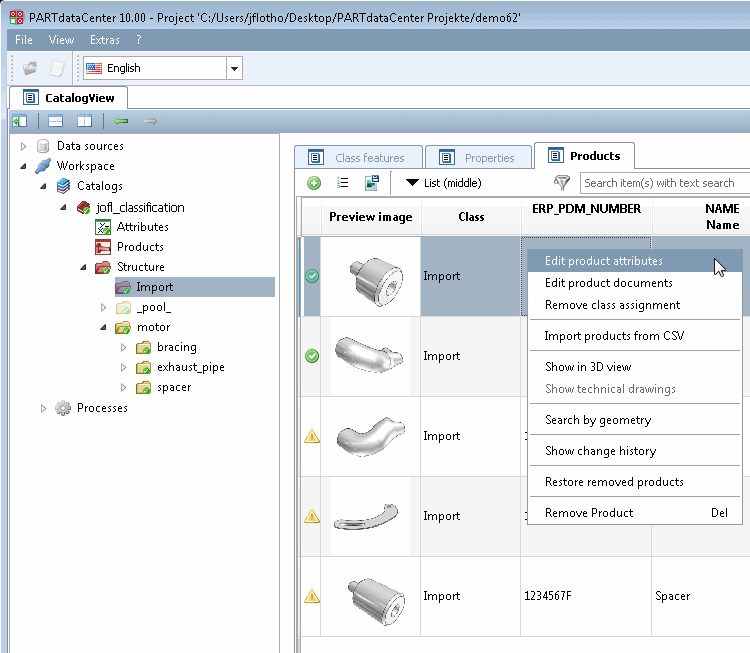This screenshot has width=750, height=653.
Task: Select the Attributes tree item
Action: pos(143,227)
